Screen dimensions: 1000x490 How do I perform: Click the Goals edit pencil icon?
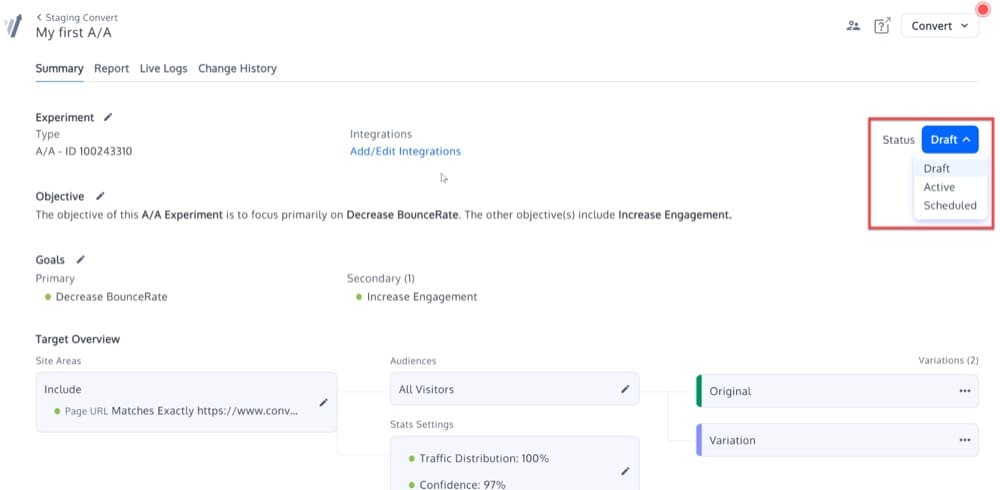[x=81, y=260]
